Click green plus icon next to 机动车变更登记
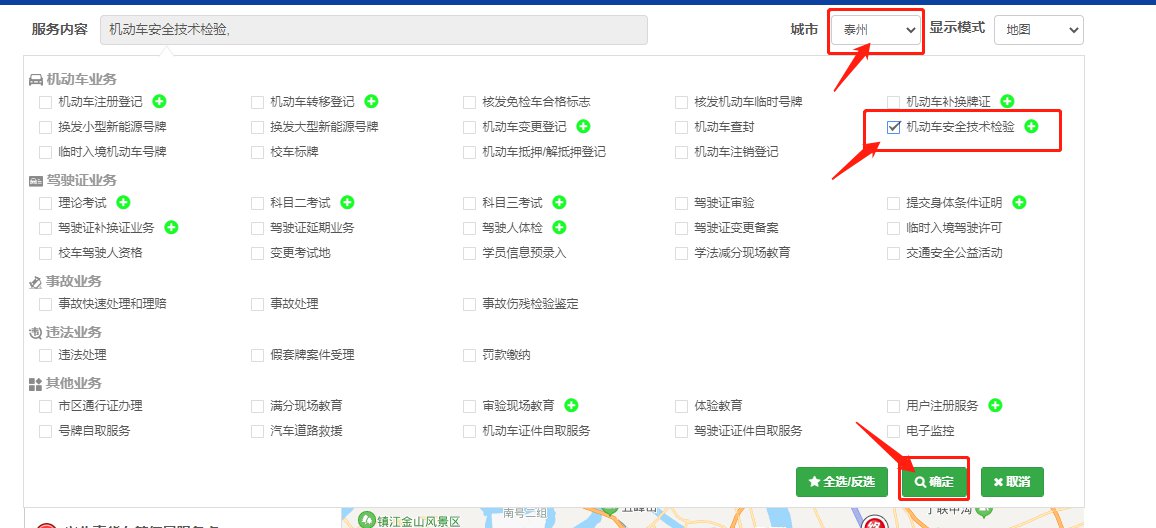Screen dimensions: 1156x528 (x=583, y=127)
